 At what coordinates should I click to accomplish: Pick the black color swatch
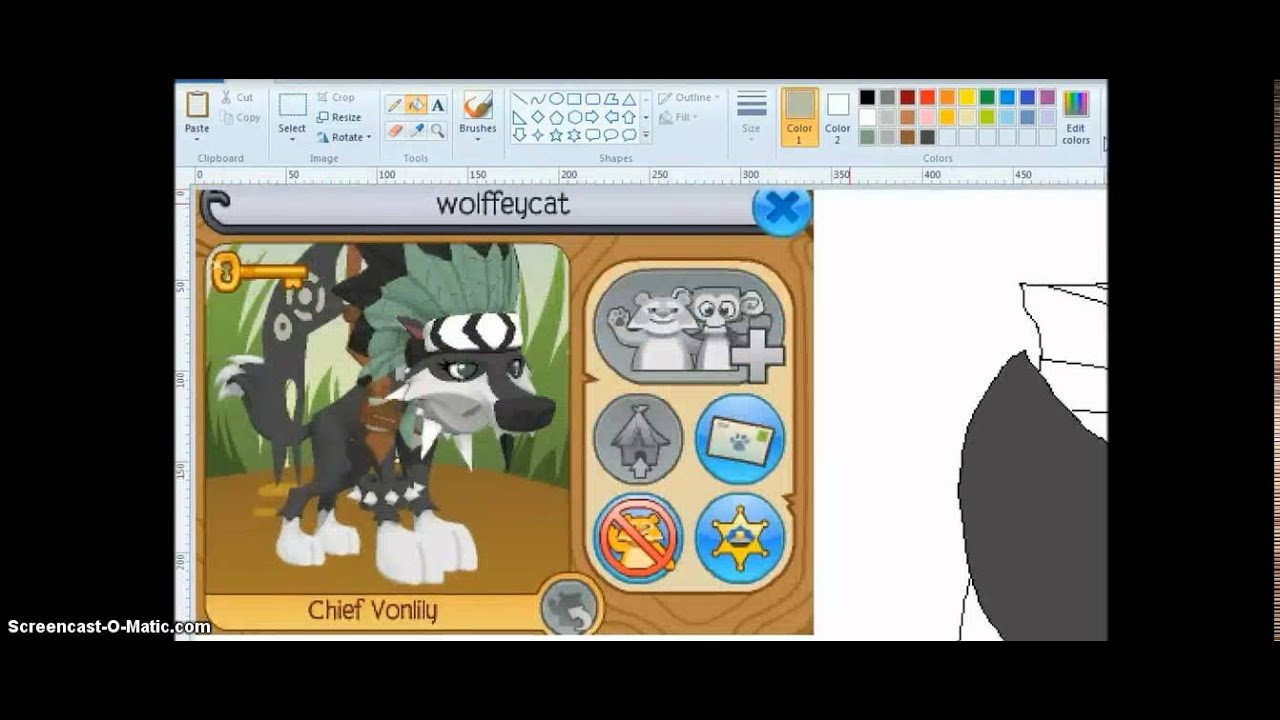click(867, 97)
